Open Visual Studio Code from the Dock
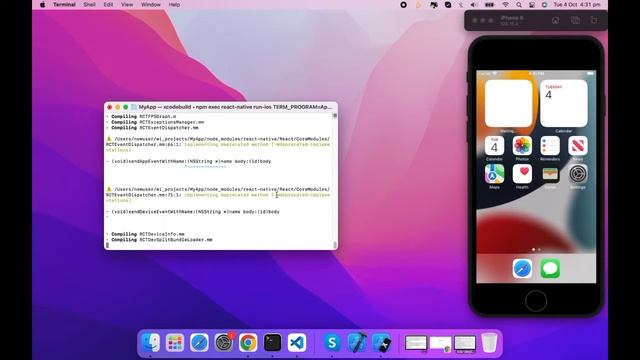This screenshot has width=640, height=360. tap(297, 342)
